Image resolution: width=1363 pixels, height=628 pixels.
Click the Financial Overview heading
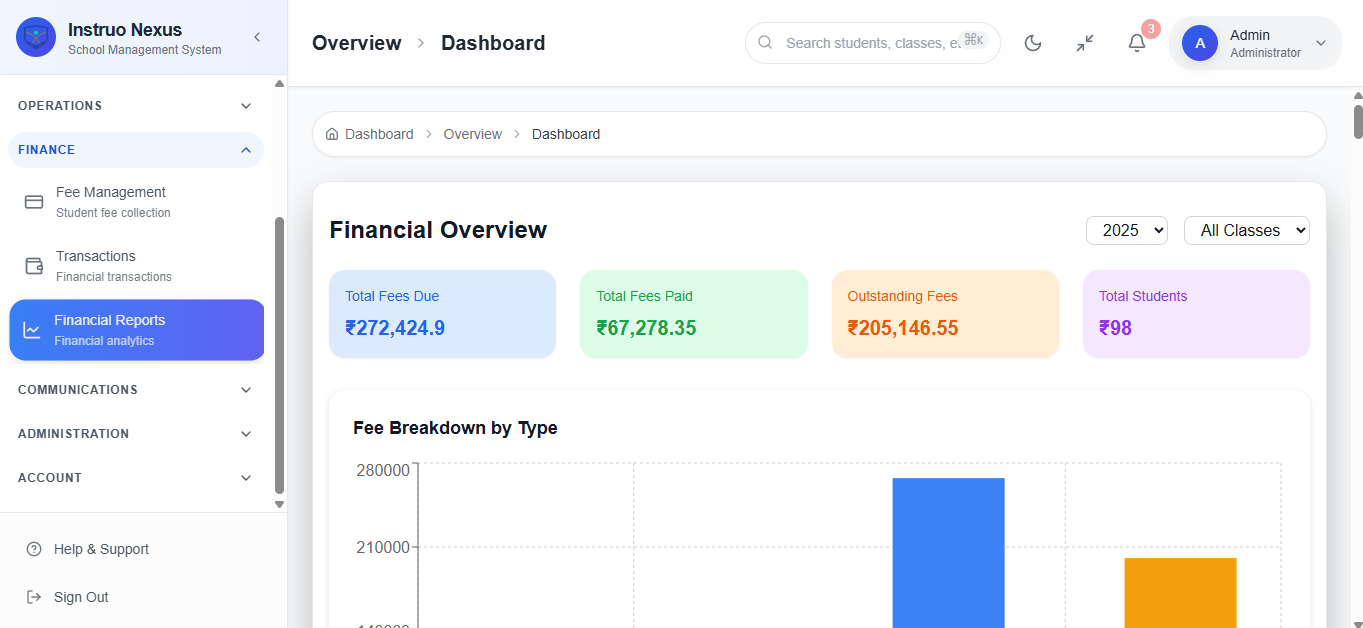pos(438,230)
